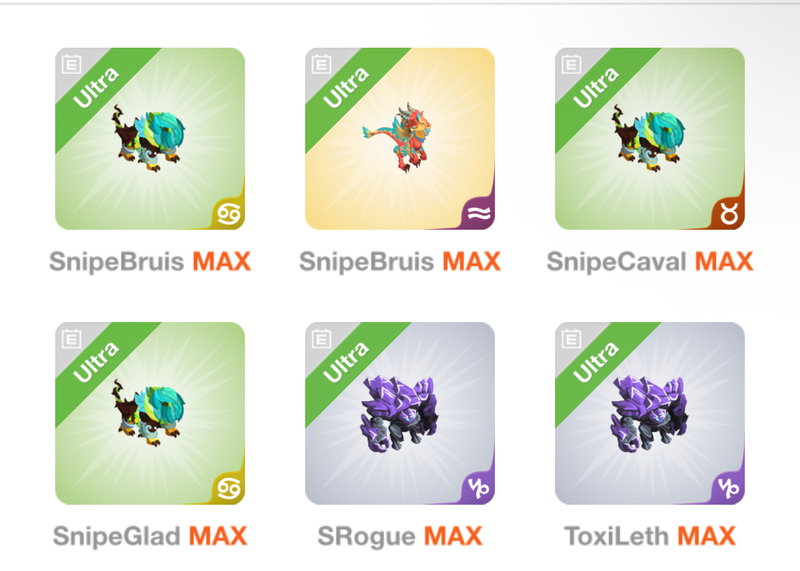Click calendar icon on yellow SnipeBruis card
Viewport: 800px width, 571px height.
click(x=321, y=64)
